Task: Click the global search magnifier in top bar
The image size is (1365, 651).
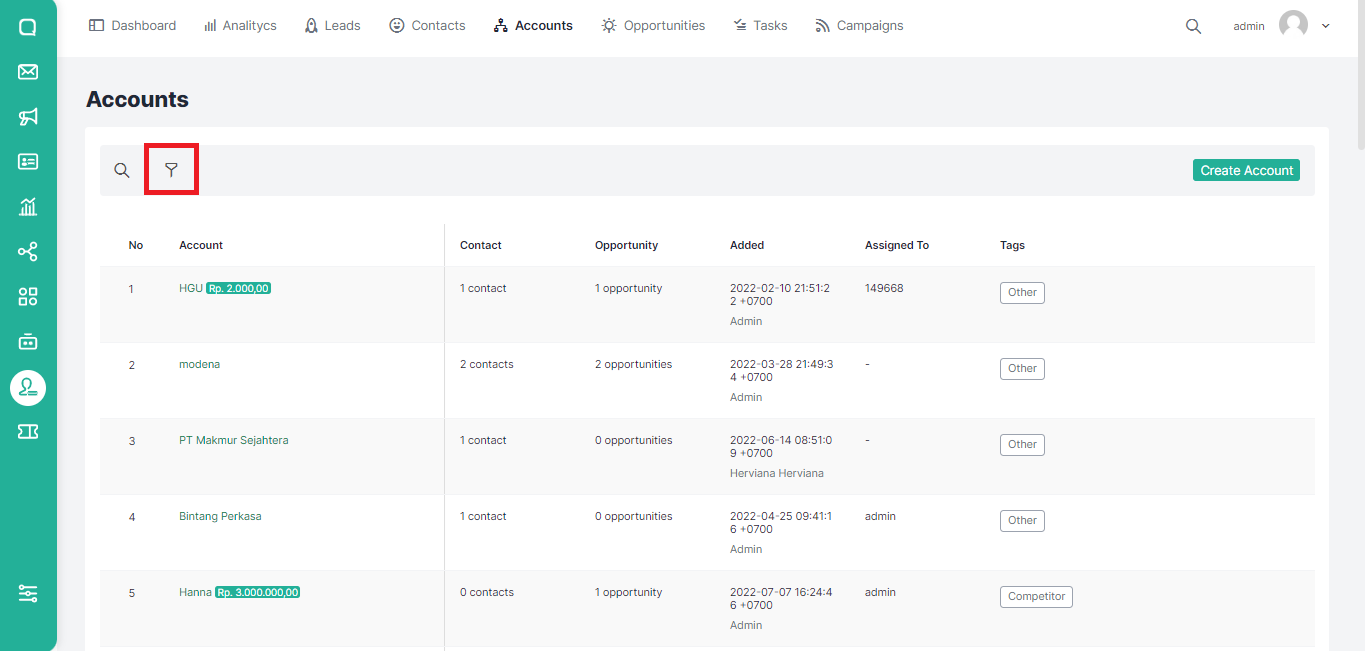Action: (x=1193, y=26)
